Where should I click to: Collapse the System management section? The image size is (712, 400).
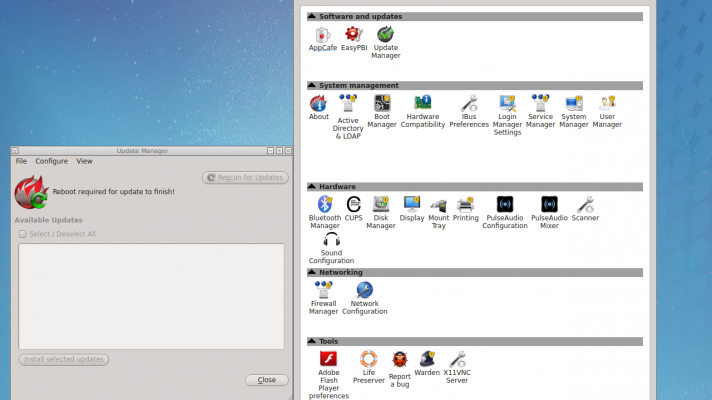[312, 85]
